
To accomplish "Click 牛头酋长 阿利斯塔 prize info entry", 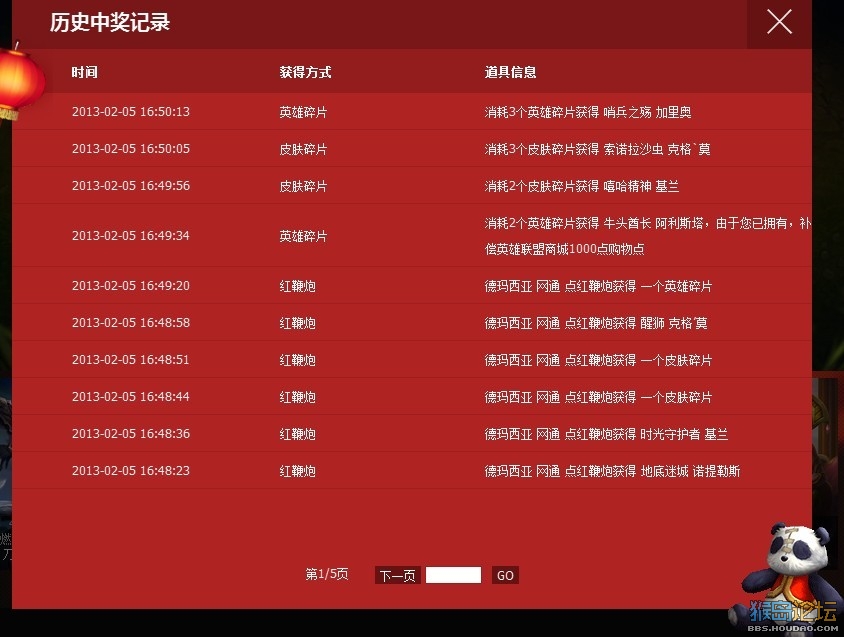I will pos(648,236).
